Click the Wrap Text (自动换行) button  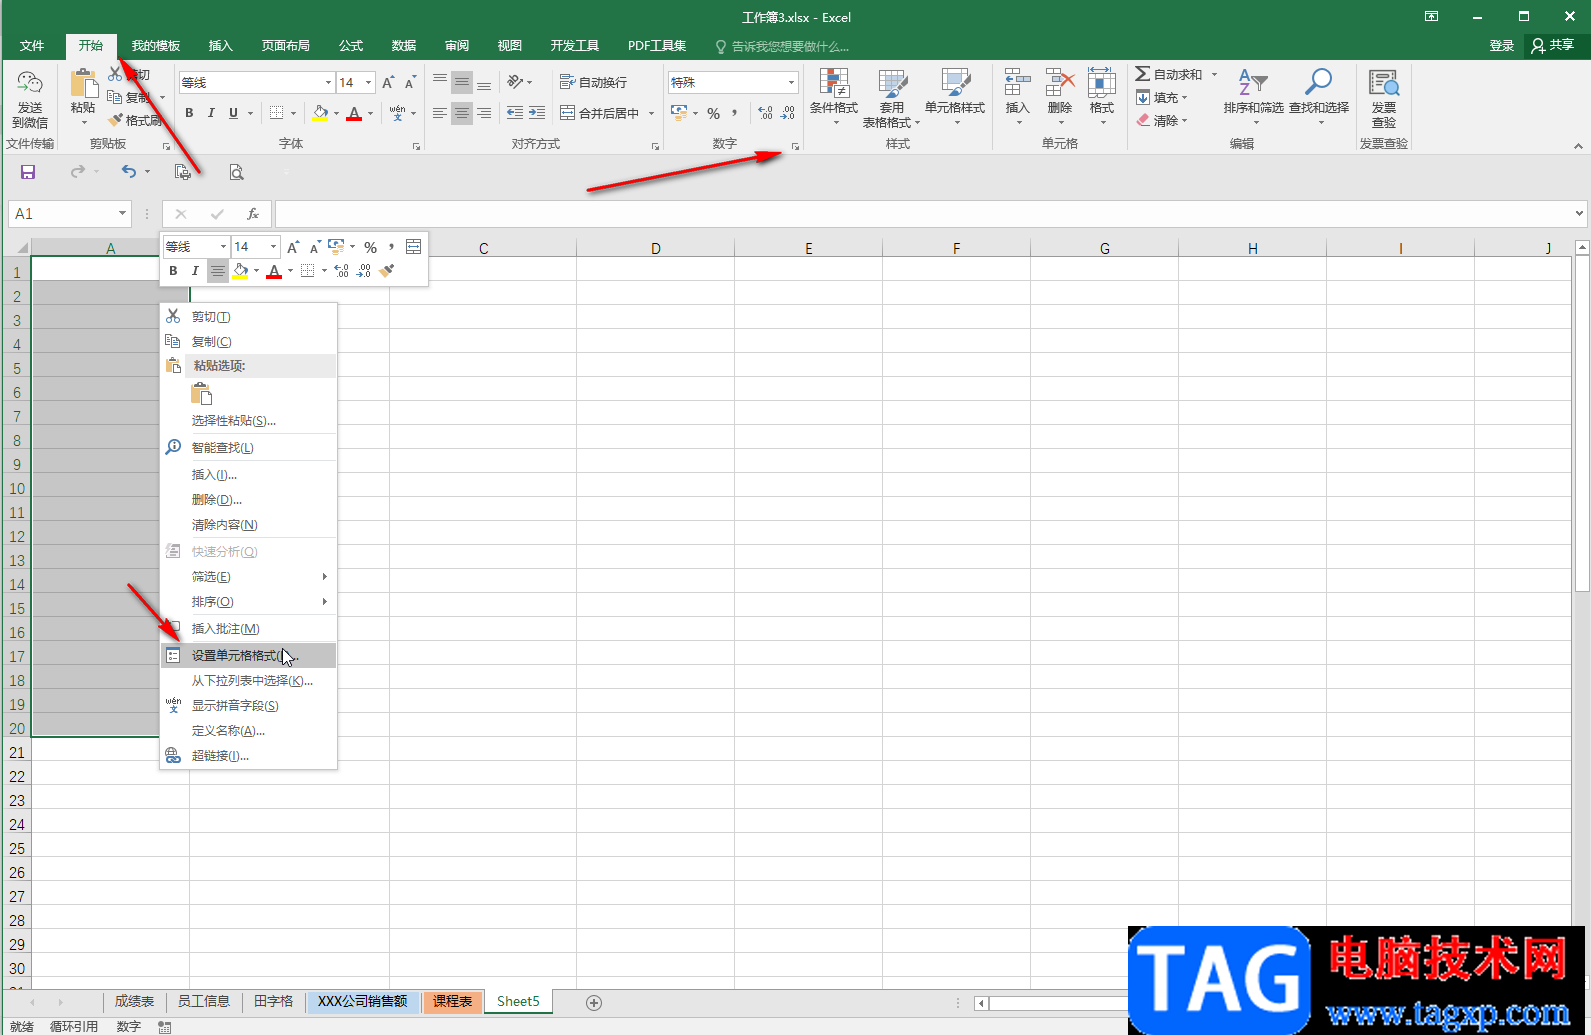coord(593,82)
